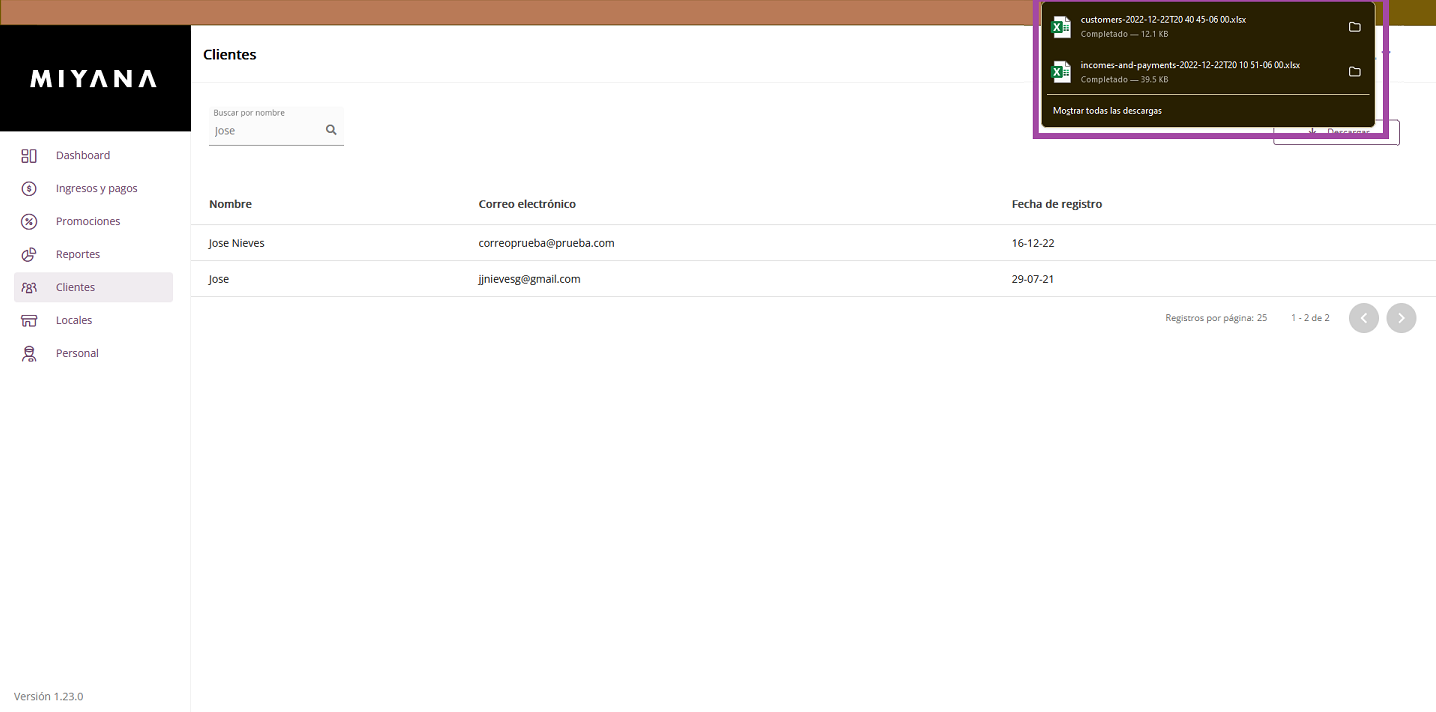Show customers xlsx file in folder
Screen dimensions: 1436x712
point(1355,27)
